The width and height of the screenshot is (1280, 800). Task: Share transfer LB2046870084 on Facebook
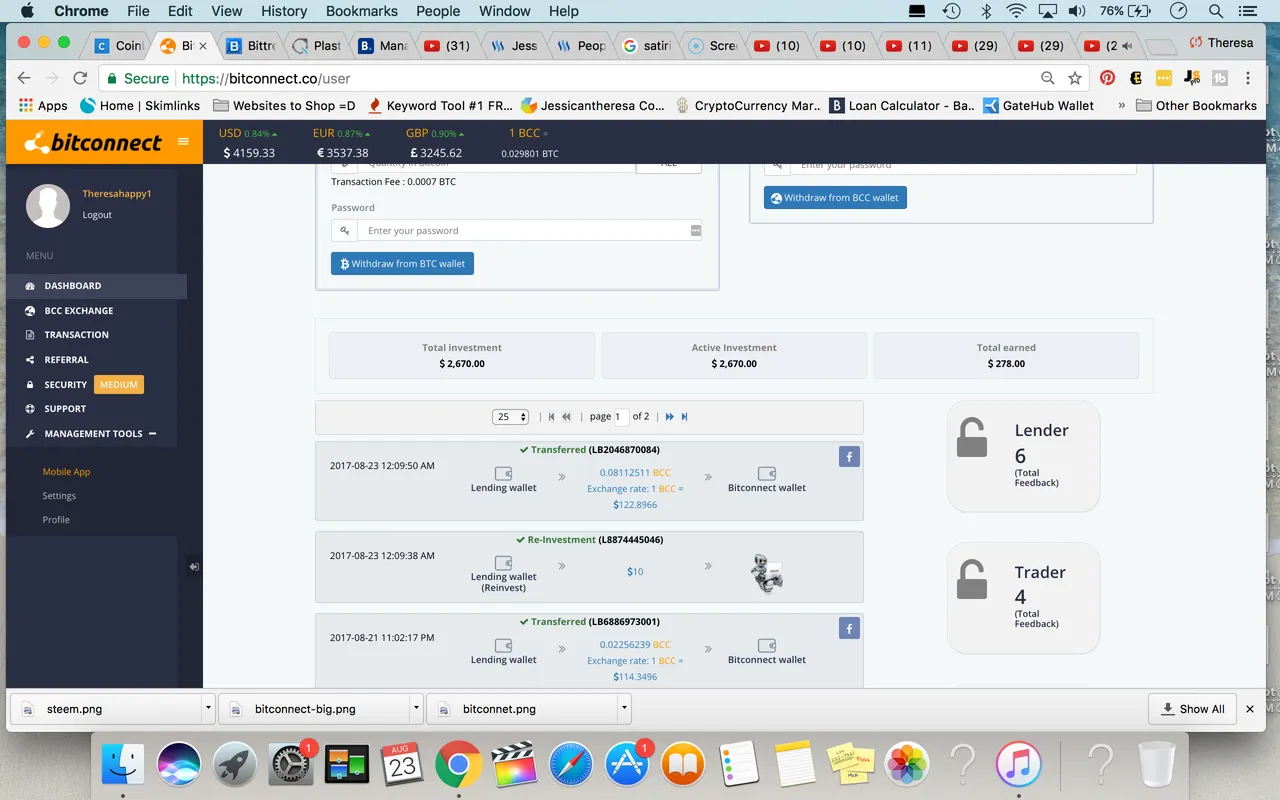(849, 457)
